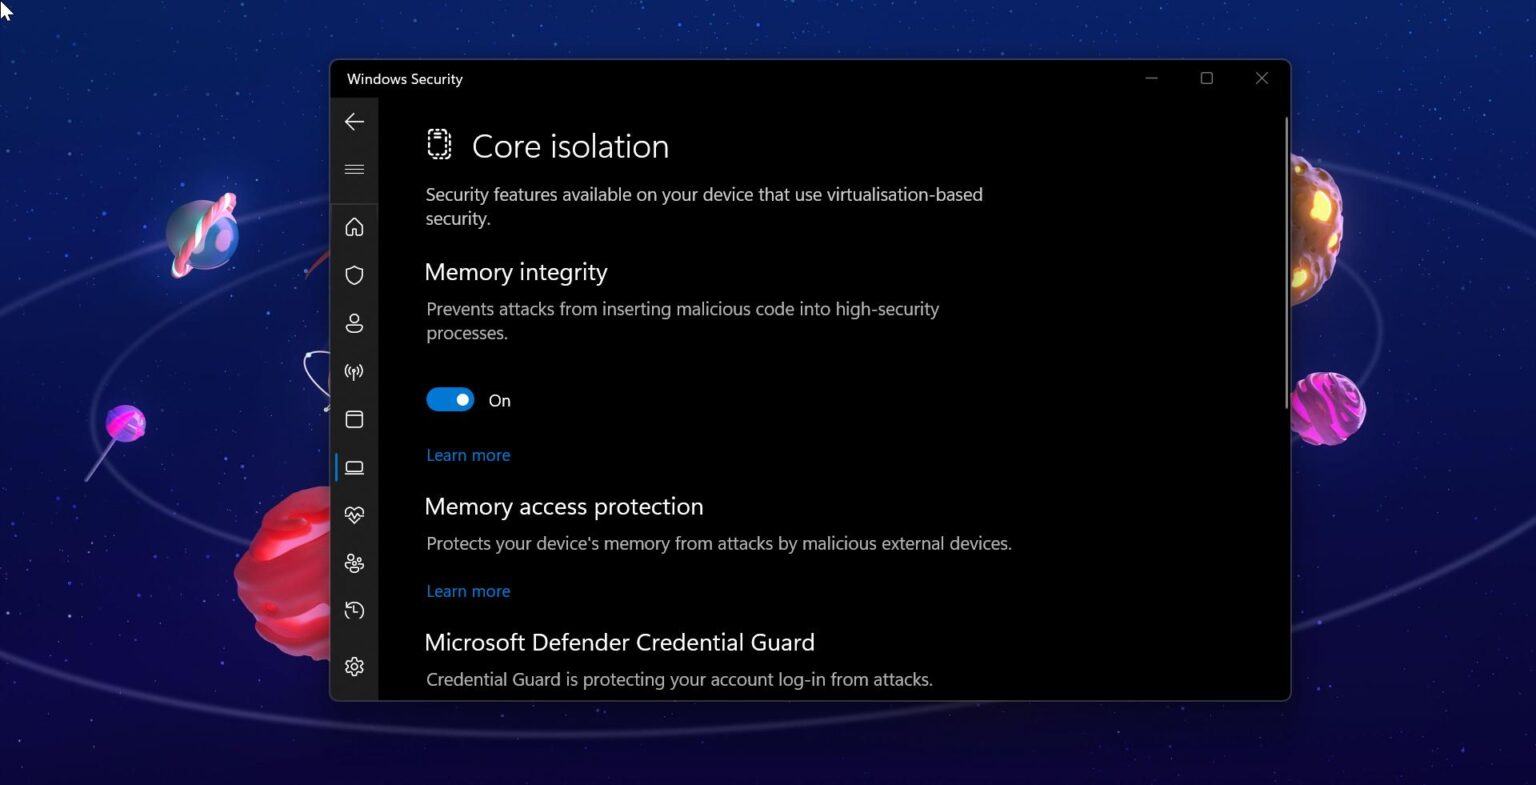Open App & browser control icon
This screenshot has height=785, width=1536.
[354, 419]
